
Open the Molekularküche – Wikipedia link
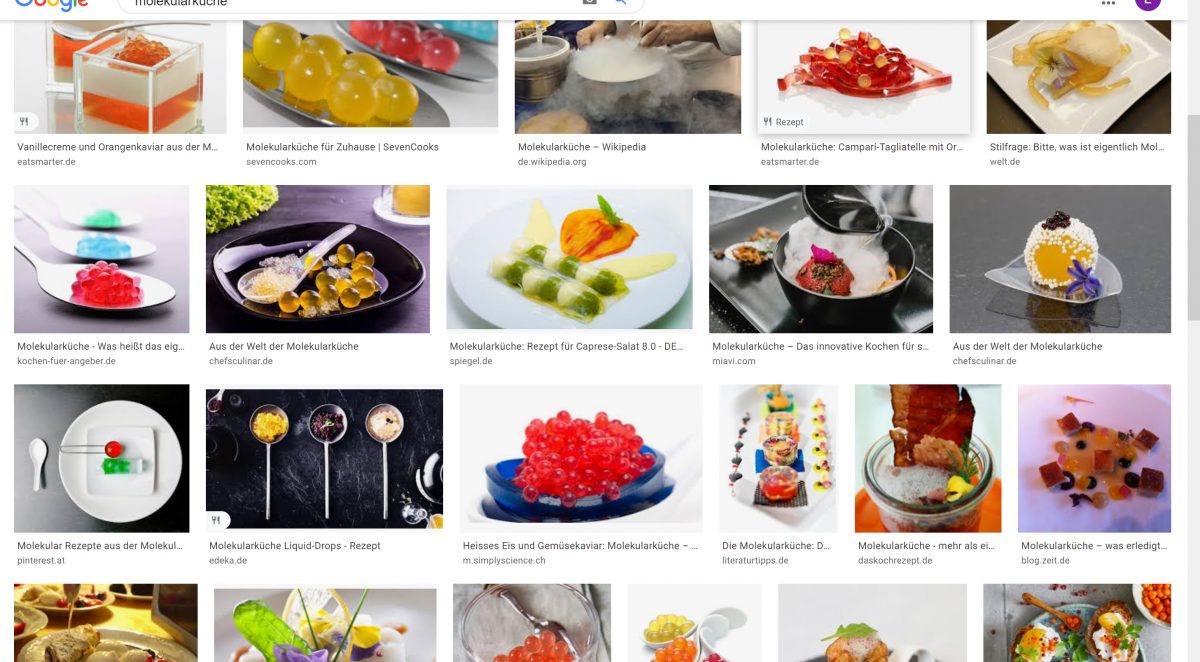pos(582,147)
